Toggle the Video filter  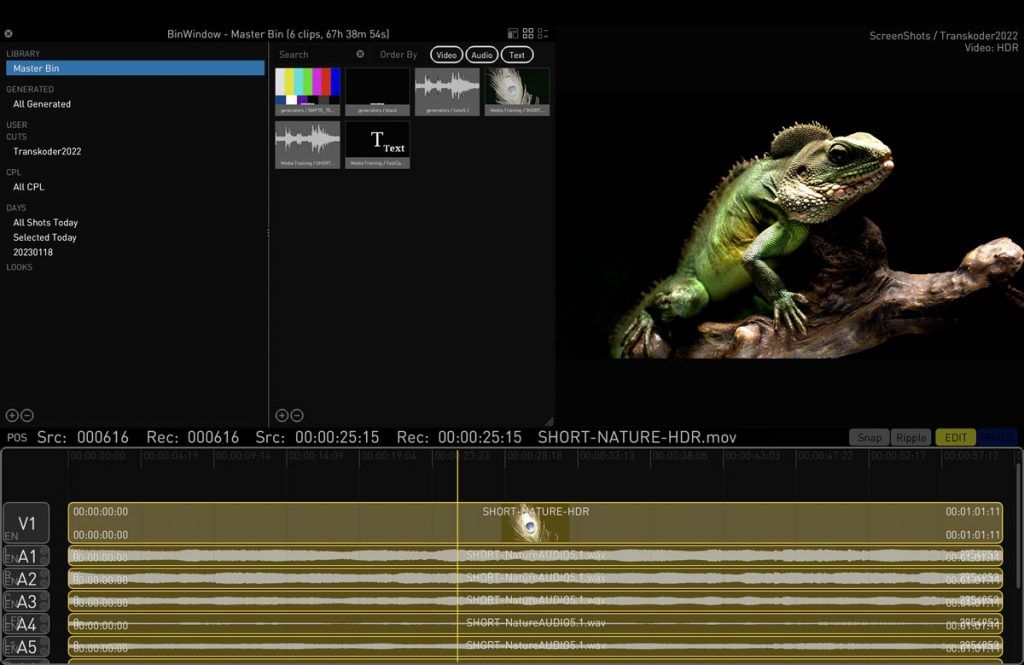coord(447,55)
